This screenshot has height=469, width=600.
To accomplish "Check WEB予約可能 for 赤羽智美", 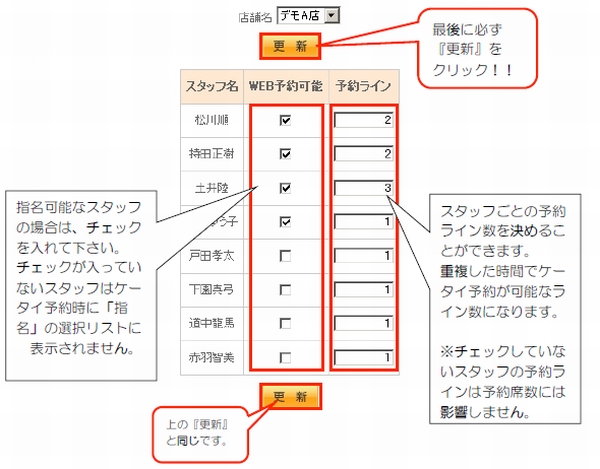I will [x=285, y=358].
